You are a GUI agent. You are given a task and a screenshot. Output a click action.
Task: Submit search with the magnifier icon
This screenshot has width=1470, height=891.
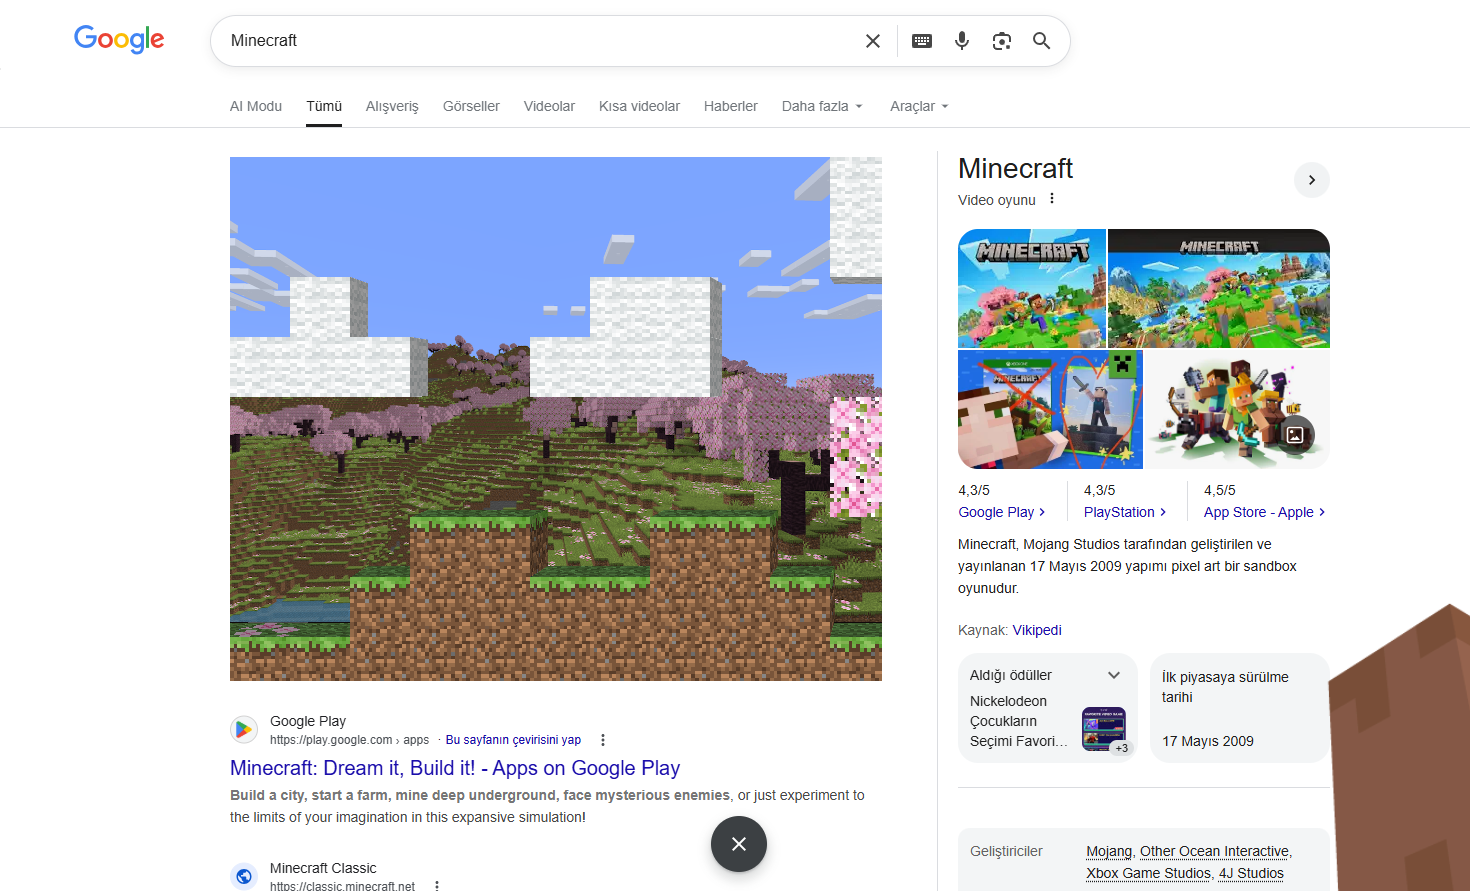(x=1041, y=41)
